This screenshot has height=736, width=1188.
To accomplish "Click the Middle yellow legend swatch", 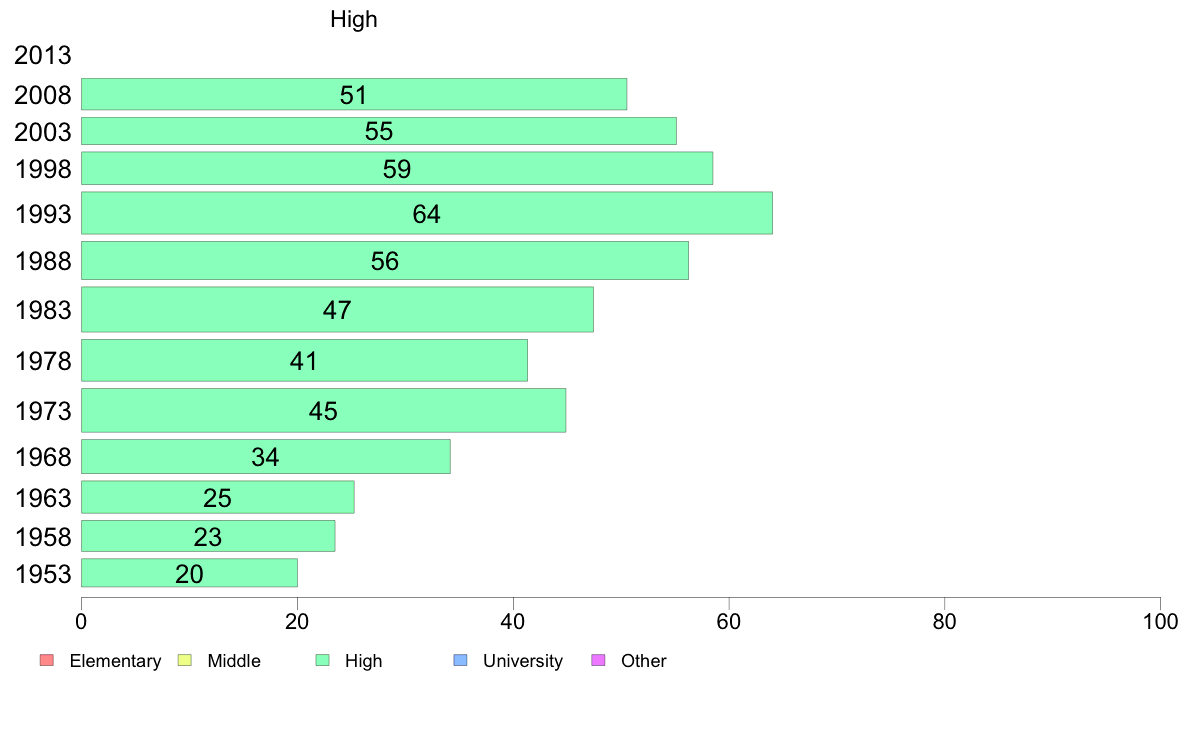I will click(185, 660).
